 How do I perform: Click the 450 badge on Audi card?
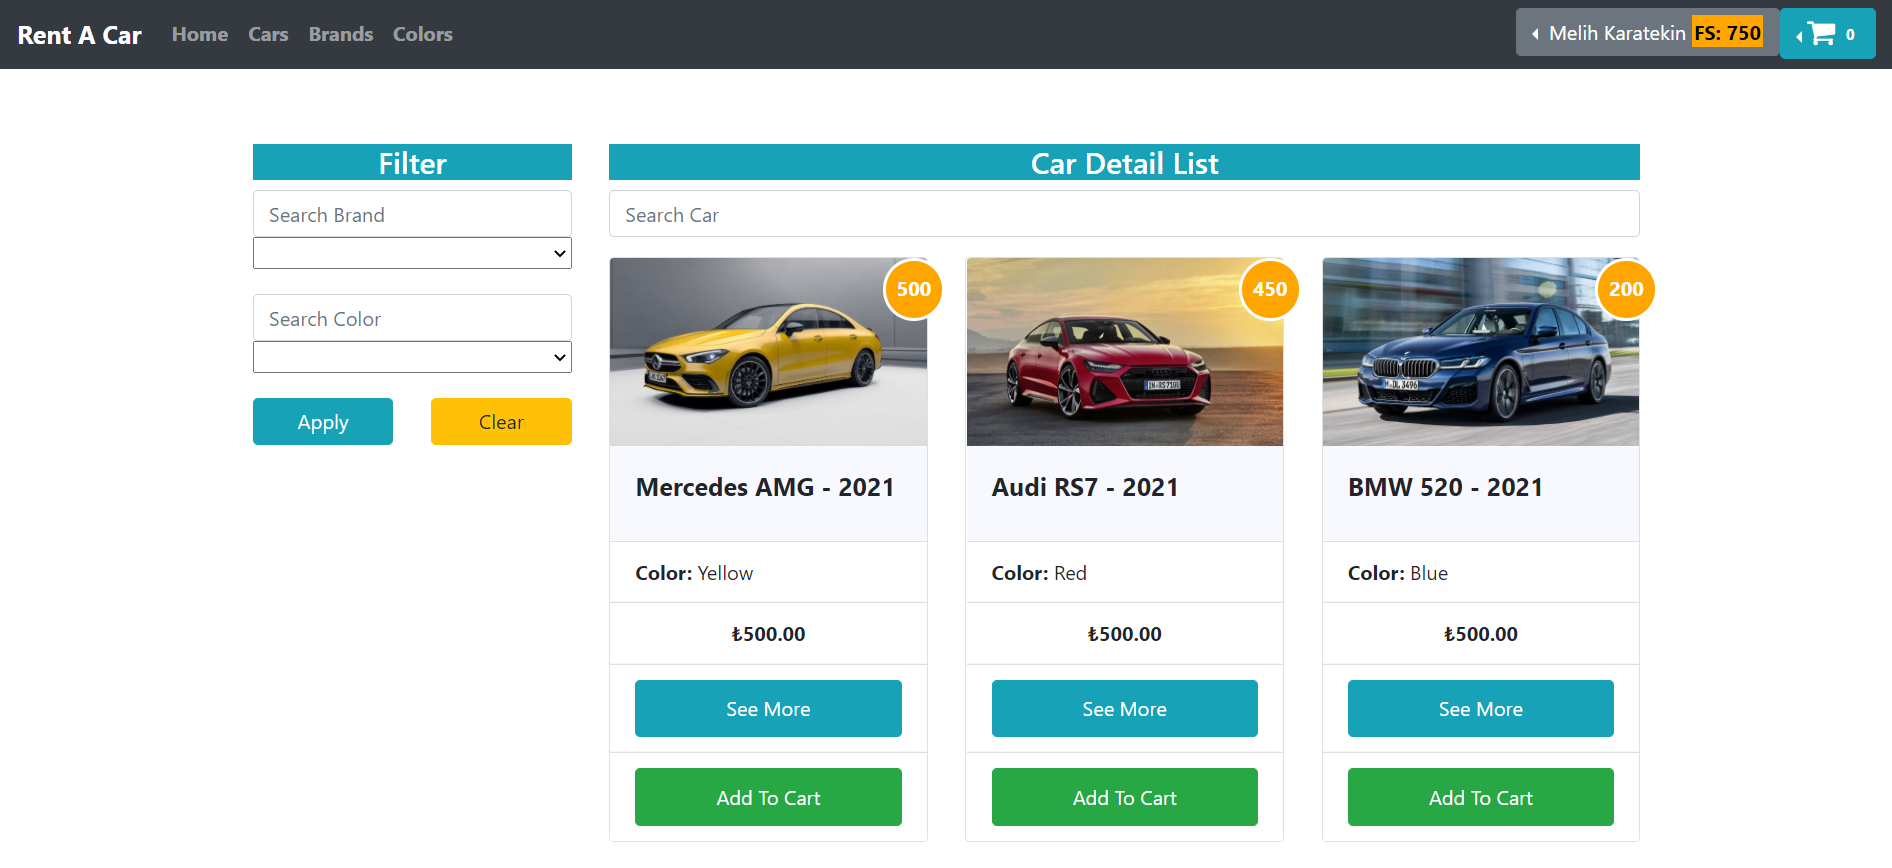1270,289
